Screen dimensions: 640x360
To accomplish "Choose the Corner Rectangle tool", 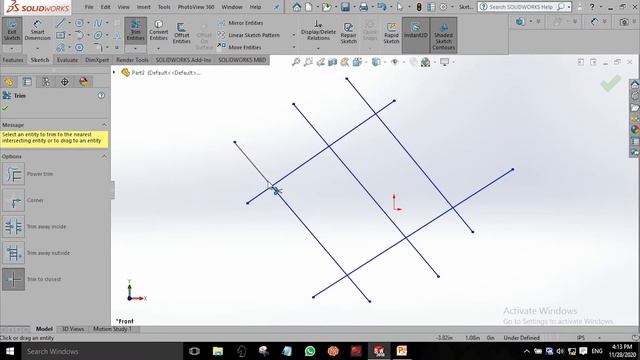I will [60, 36].
